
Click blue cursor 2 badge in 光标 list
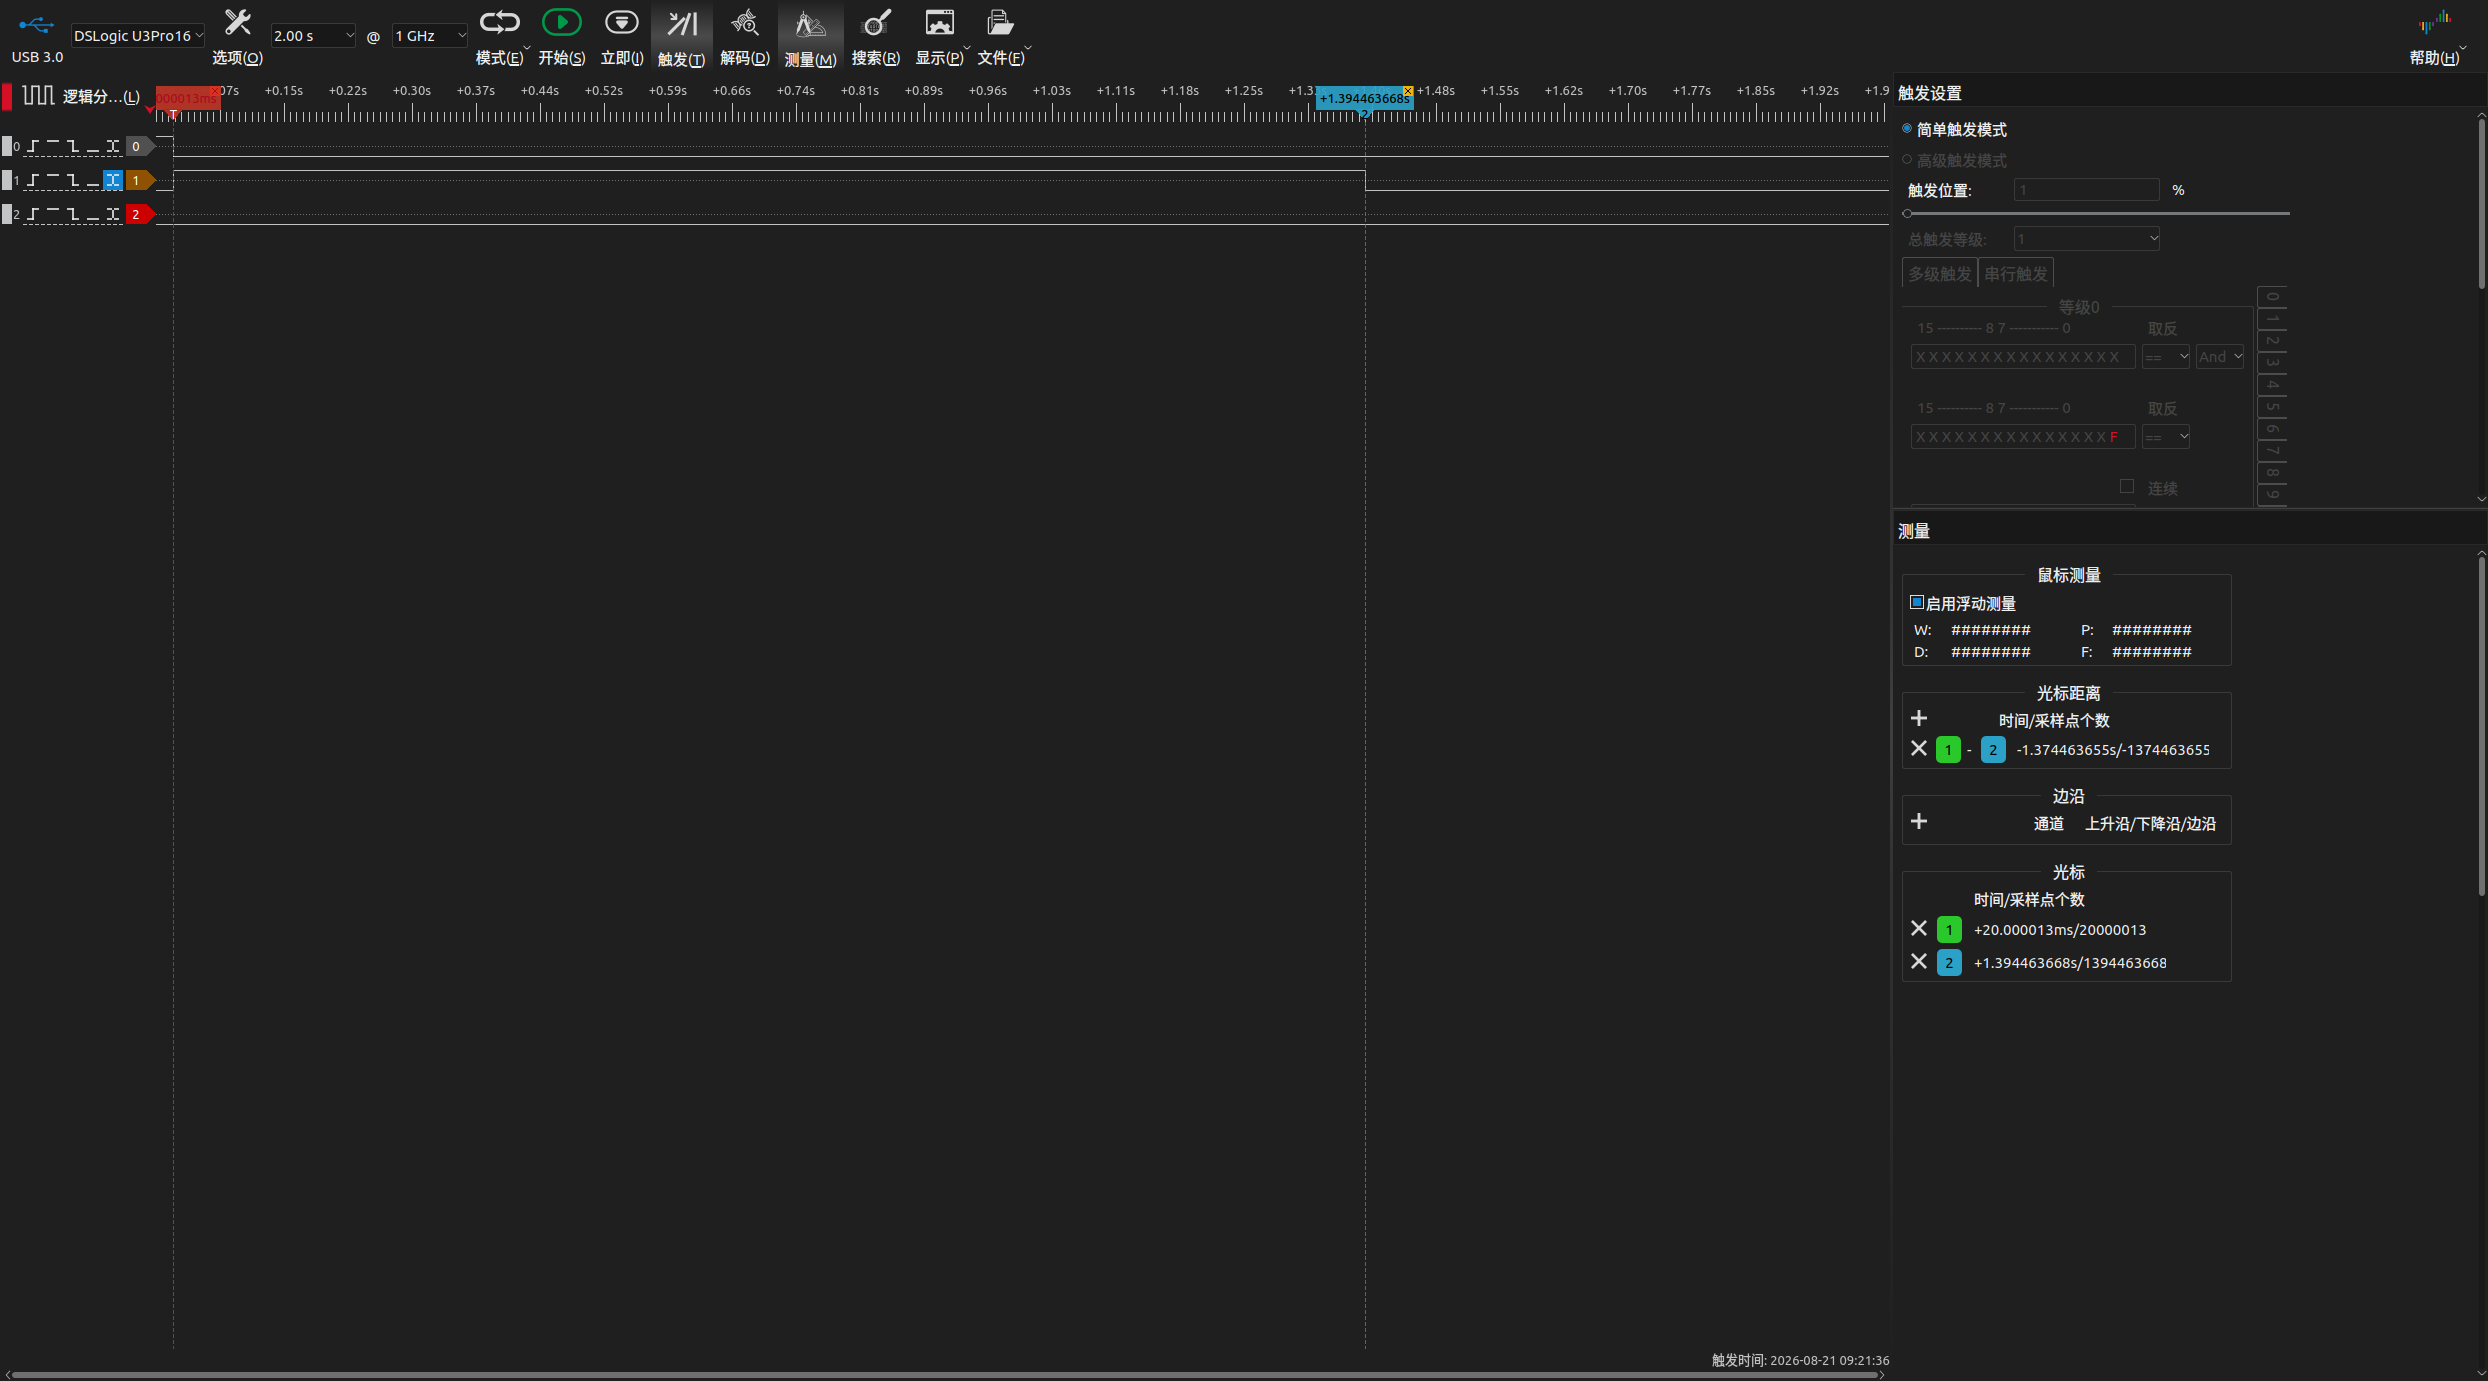1949,962
